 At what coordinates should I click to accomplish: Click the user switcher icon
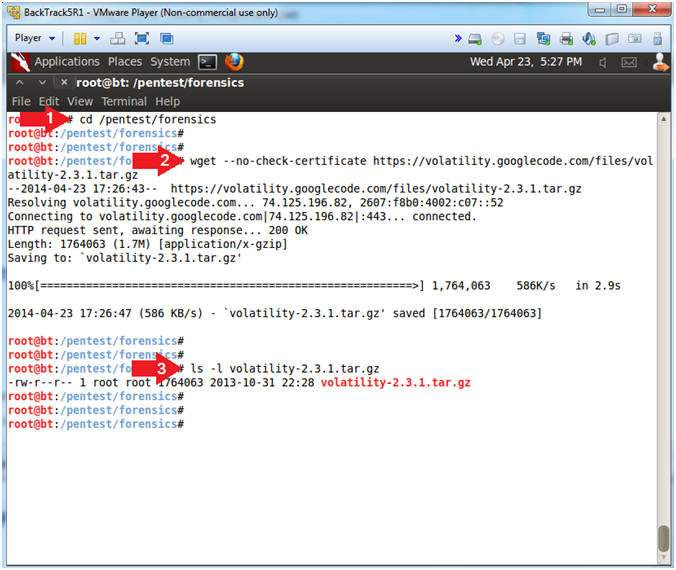click(x=660, y=62)
